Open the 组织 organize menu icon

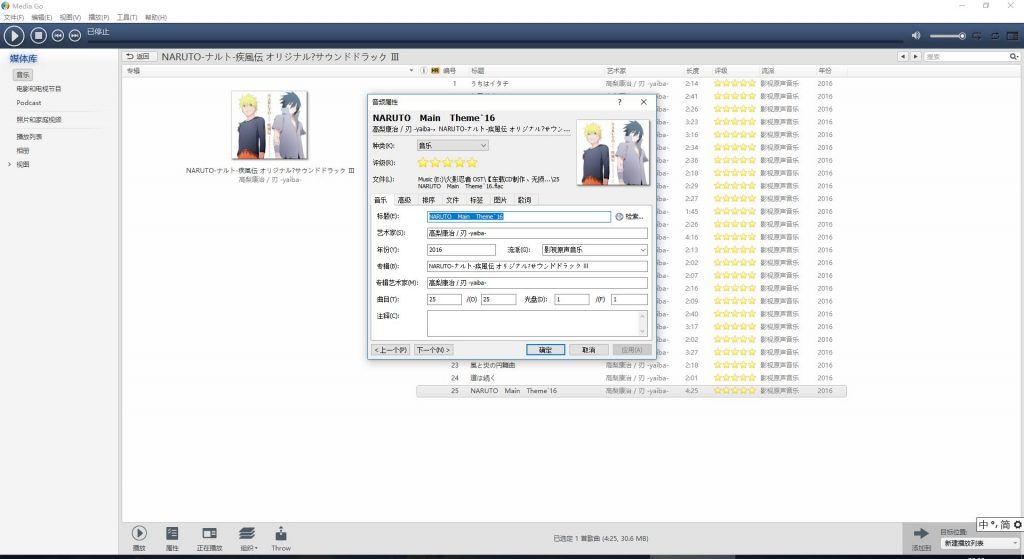click(247, 538)
